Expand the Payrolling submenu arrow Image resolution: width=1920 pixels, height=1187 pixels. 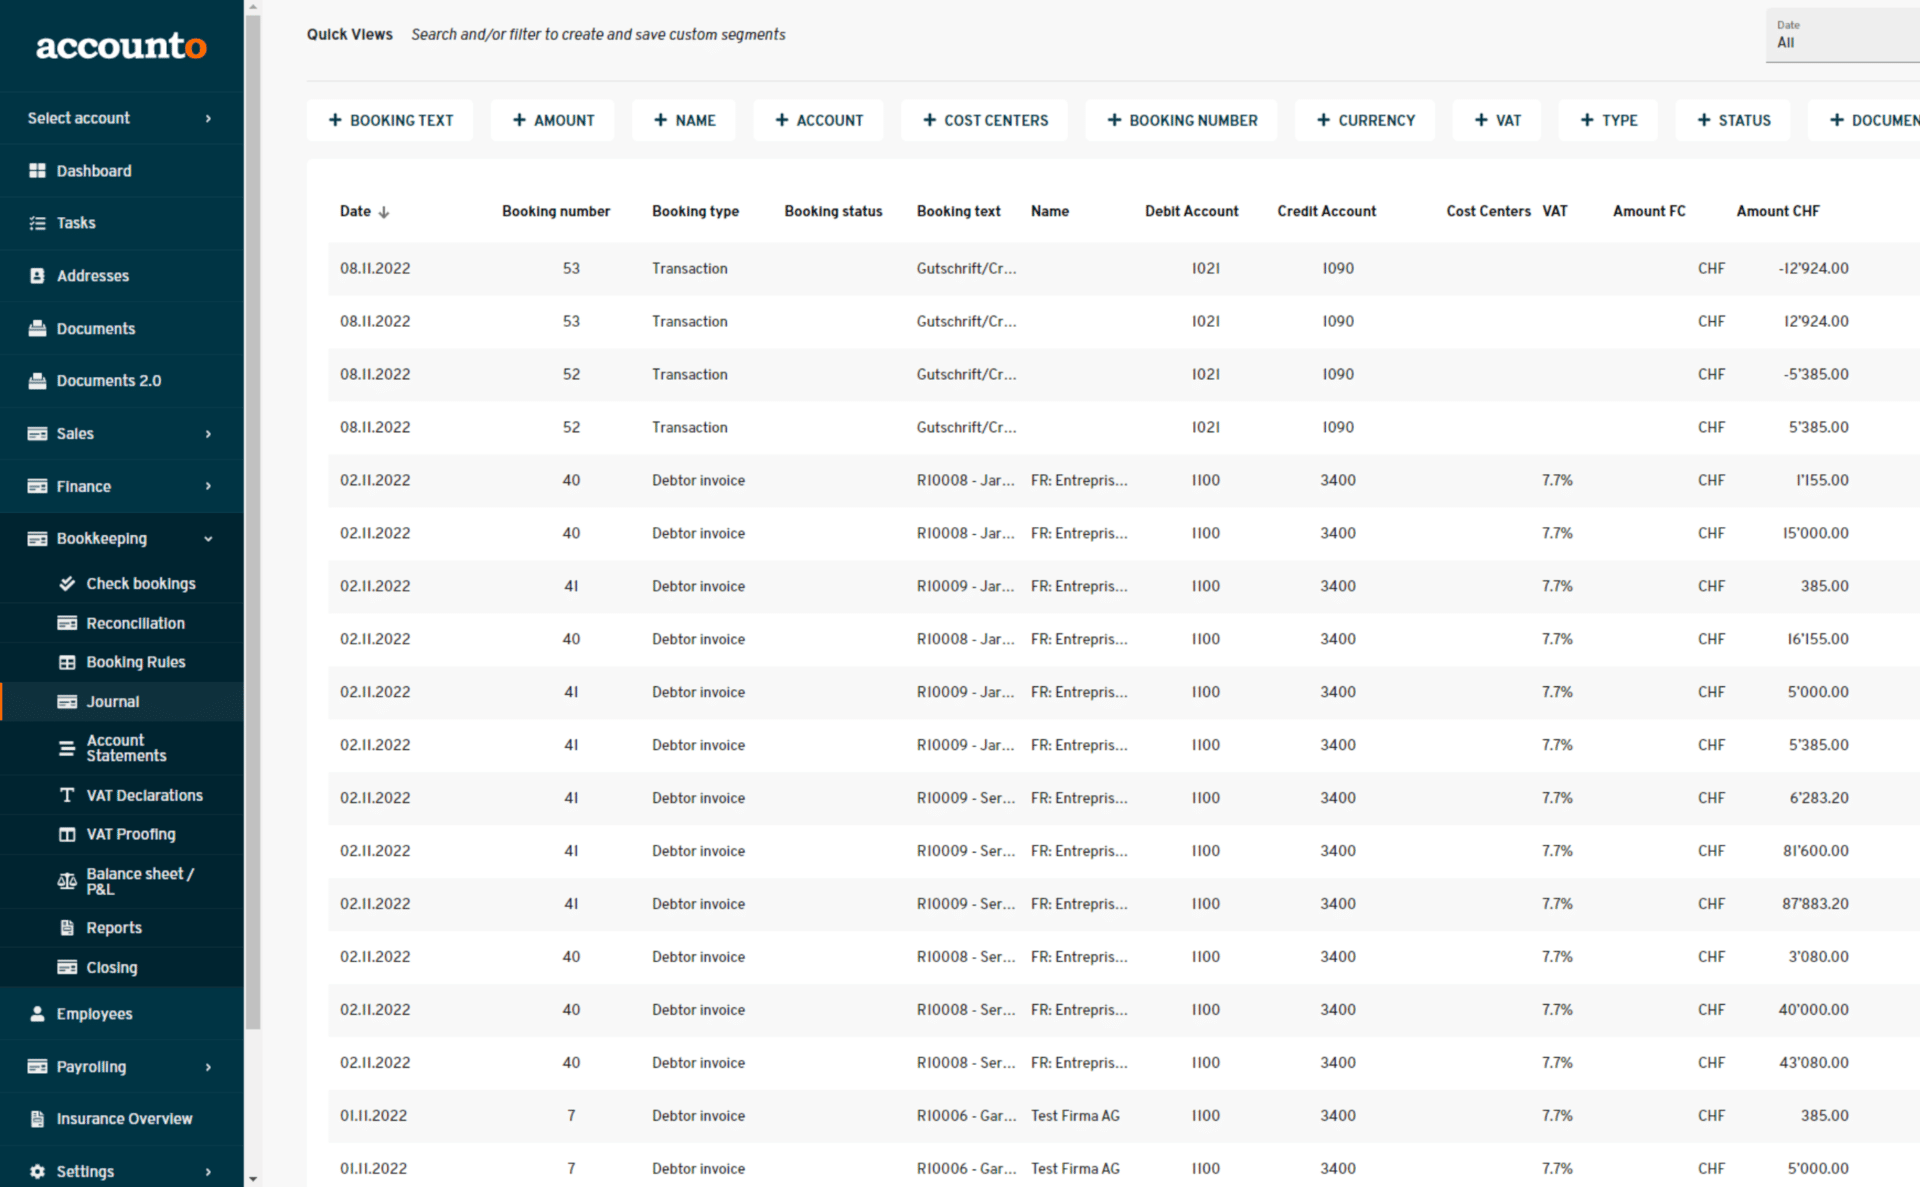click(208, 1067)
